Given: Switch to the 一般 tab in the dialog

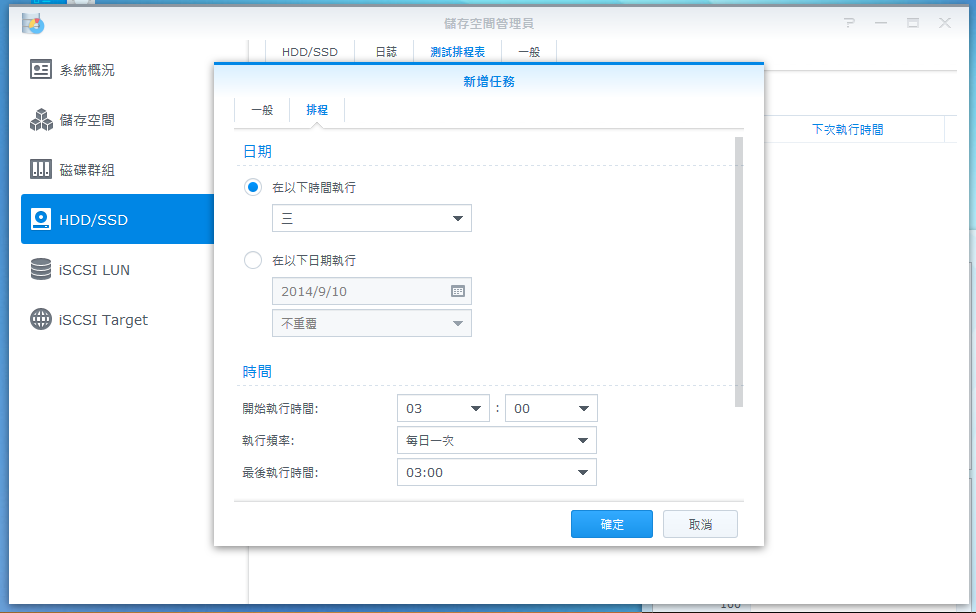Looking at the screenshot, I should (x=262, y=110).
